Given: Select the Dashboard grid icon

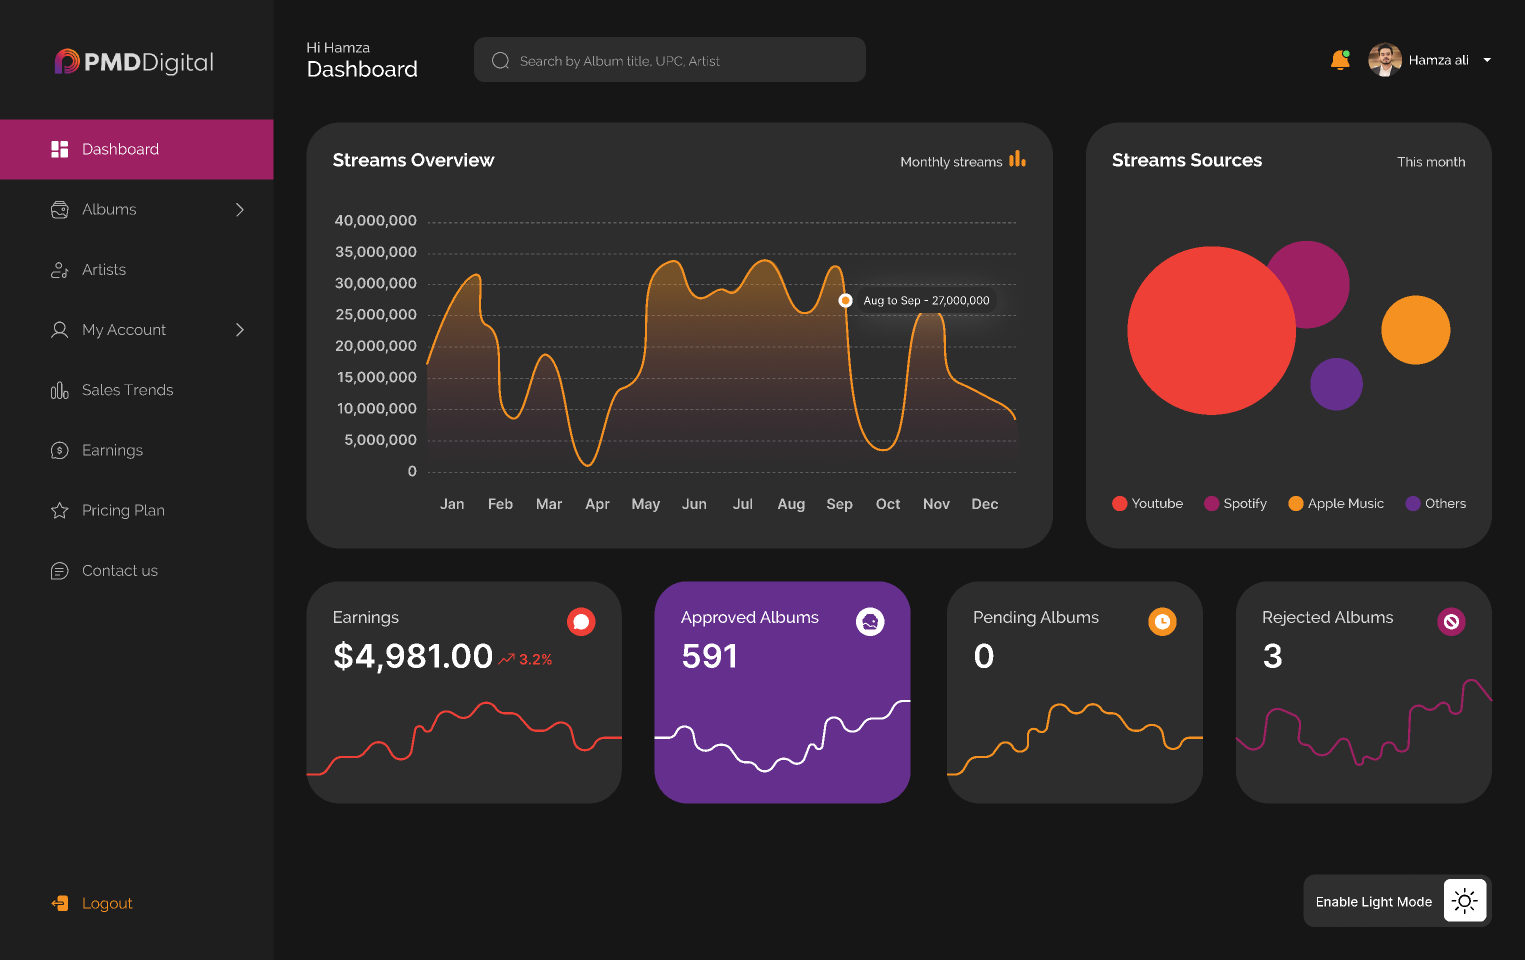Looking at the screenshot, I should (60, 149).
